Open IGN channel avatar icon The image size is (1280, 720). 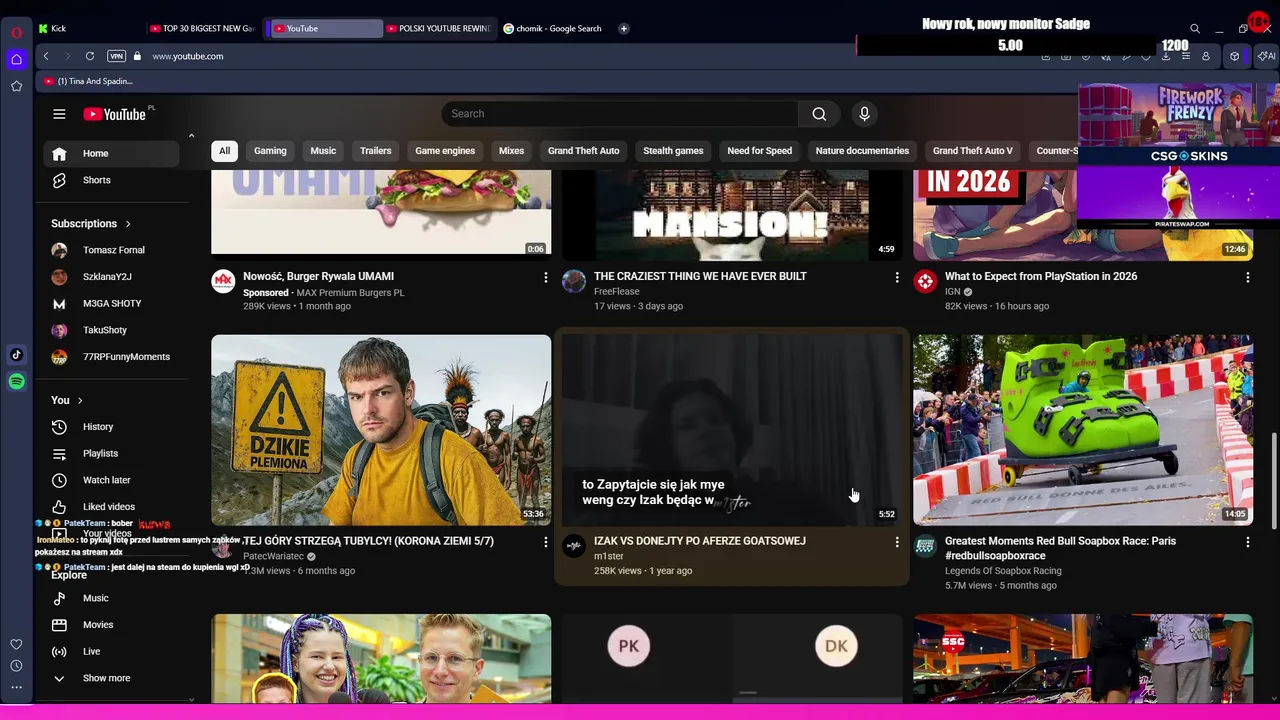(x=925, y=281)
